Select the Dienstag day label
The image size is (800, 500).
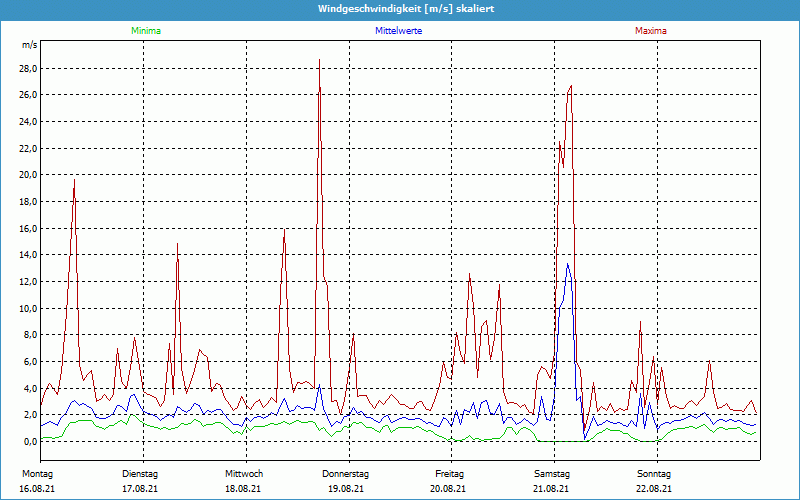tap(140, 473)
